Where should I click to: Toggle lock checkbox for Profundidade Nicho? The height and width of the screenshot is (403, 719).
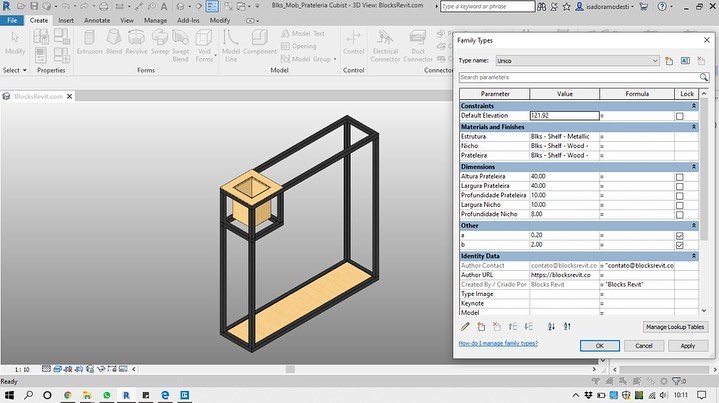pyautogui.click(x=680, y=215)
